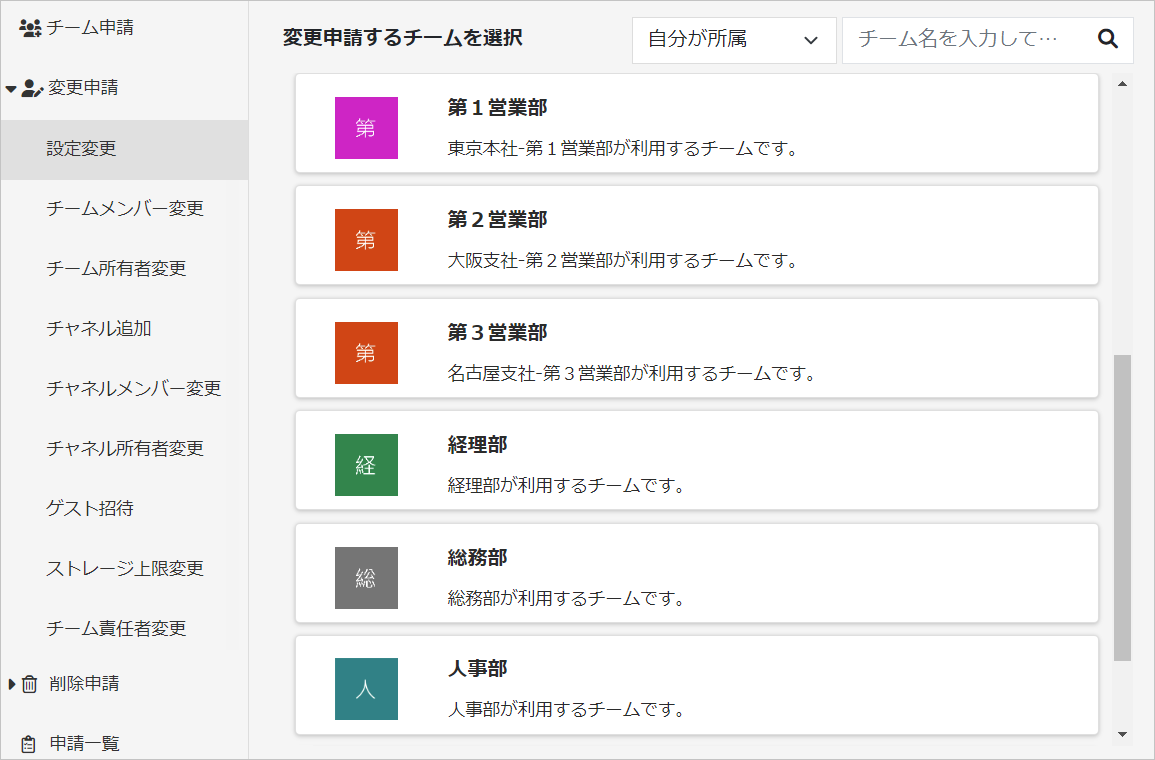Click the 変更申請 user-edit icon
Viewport: 1155px width, 760px height.
coord(32,88)
